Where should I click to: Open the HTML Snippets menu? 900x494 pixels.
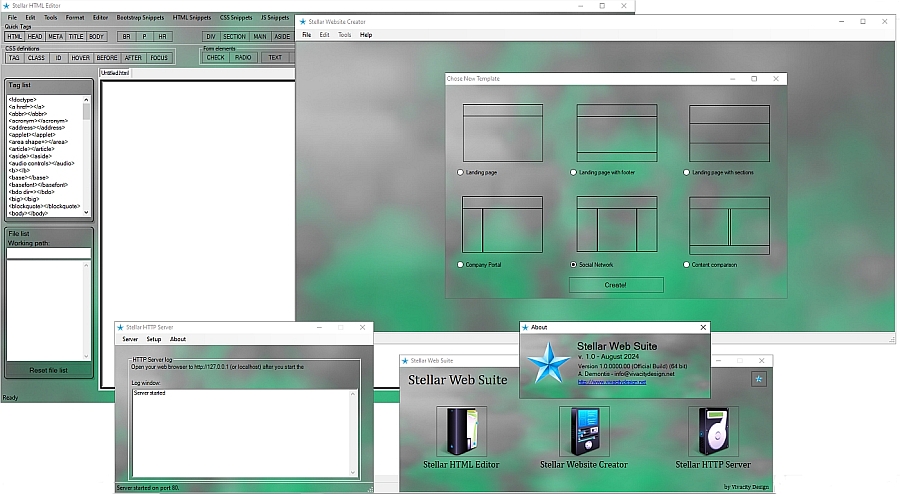click(192, 18)
